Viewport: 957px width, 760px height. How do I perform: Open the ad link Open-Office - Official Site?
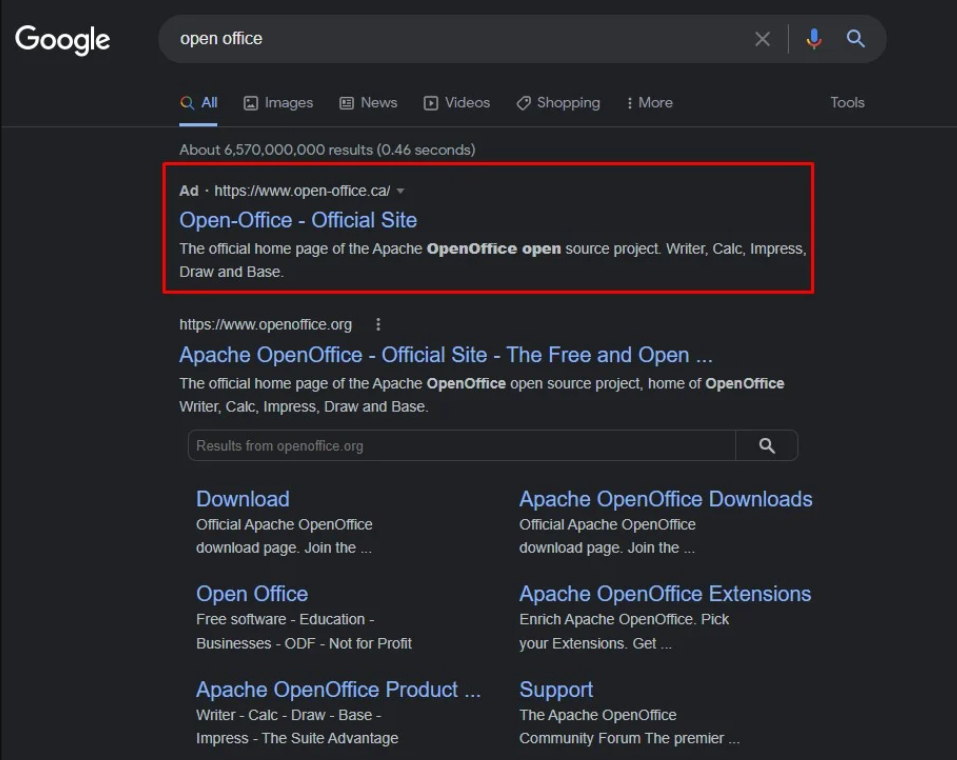pos(298,220)
